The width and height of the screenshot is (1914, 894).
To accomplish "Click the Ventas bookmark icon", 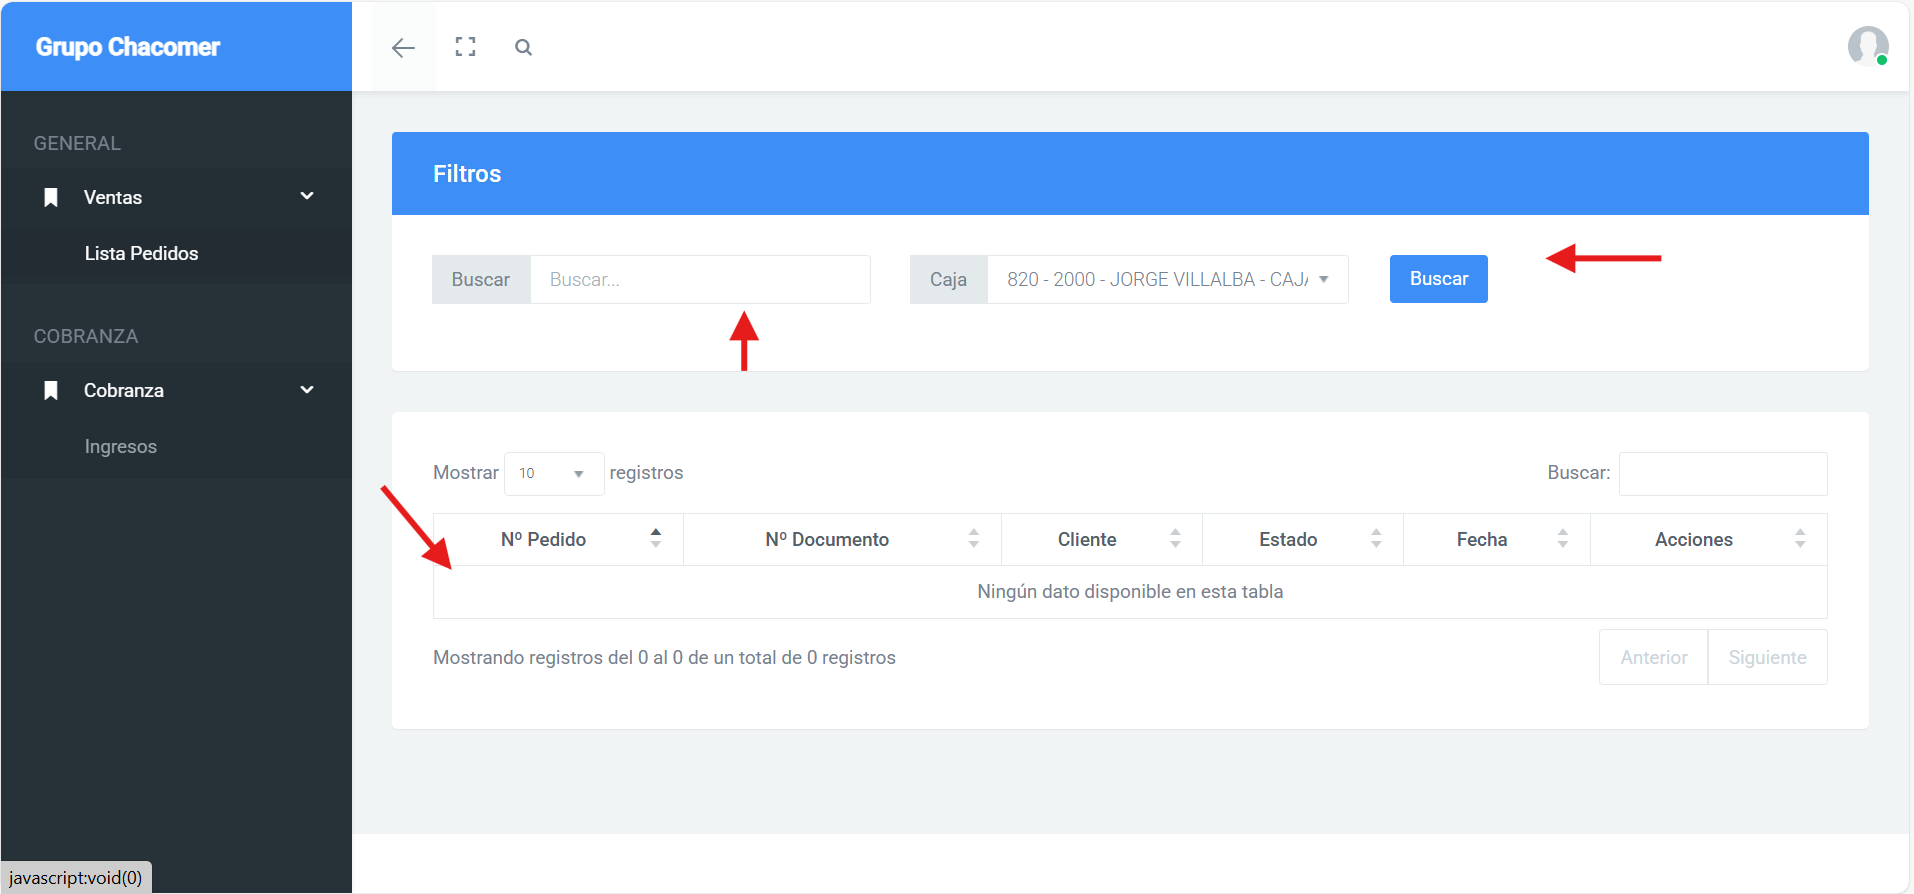I will [51, 198].
